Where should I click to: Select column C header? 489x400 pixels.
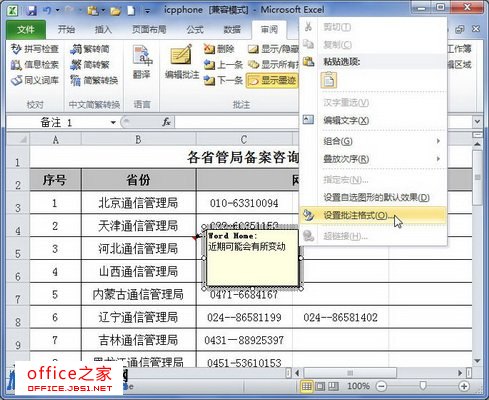(244, 139)
